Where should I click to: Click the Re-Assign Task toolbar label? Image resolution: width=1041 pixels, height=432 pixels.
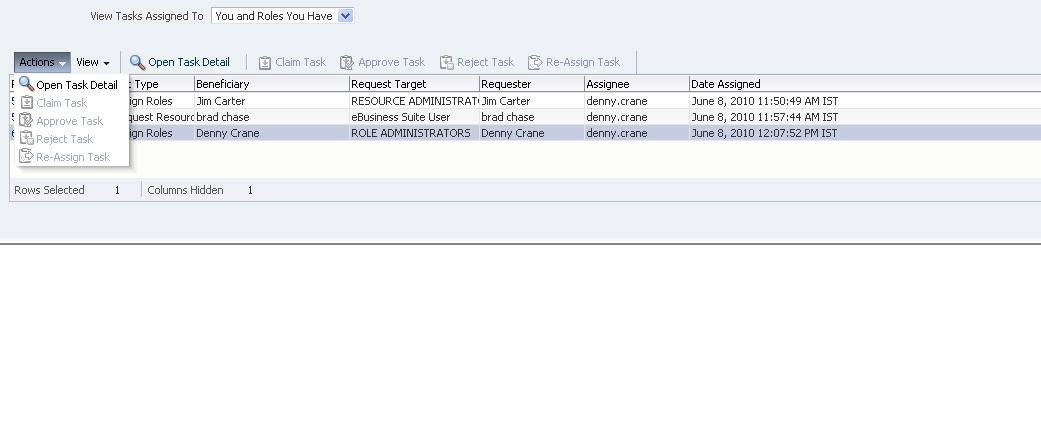(x=583, y=62)
